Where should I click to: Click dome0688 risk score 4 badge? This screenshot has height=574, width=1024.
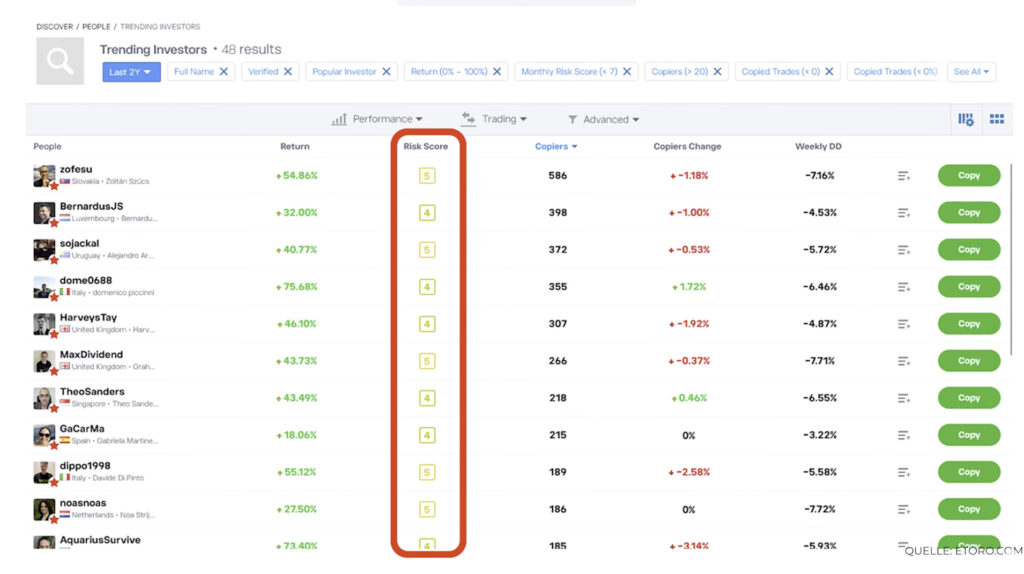tap(427, 287)
